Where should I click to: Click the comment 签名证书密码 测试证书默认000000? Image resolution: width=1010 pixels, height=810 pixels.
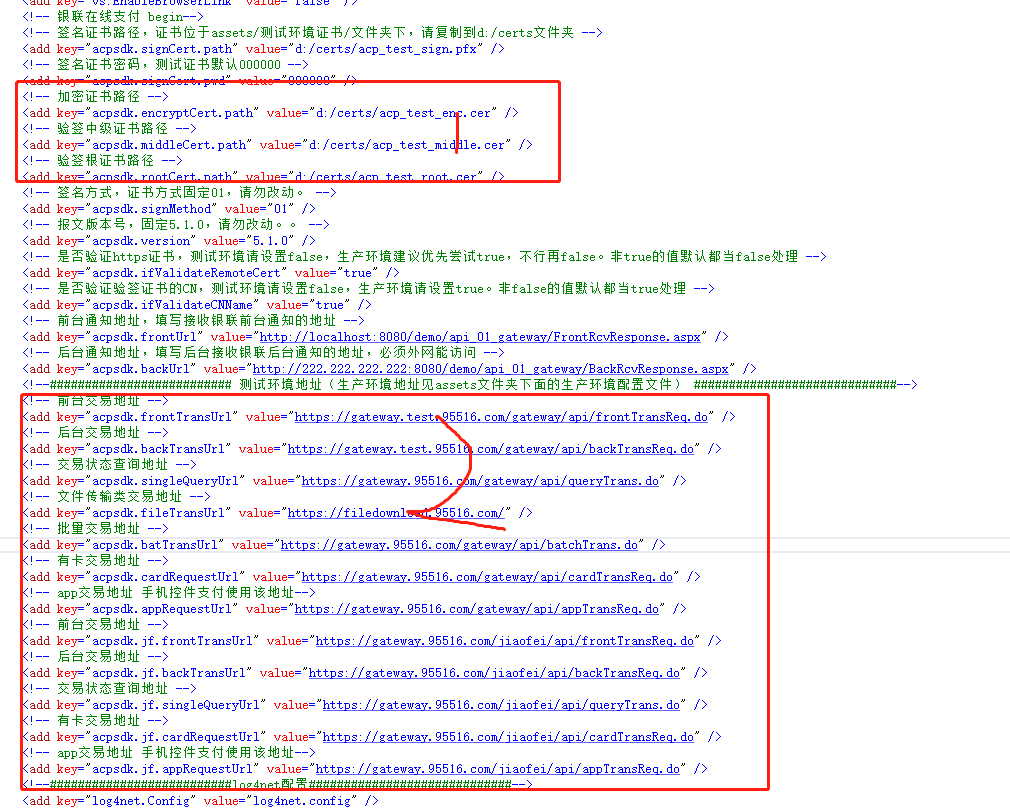166,65
